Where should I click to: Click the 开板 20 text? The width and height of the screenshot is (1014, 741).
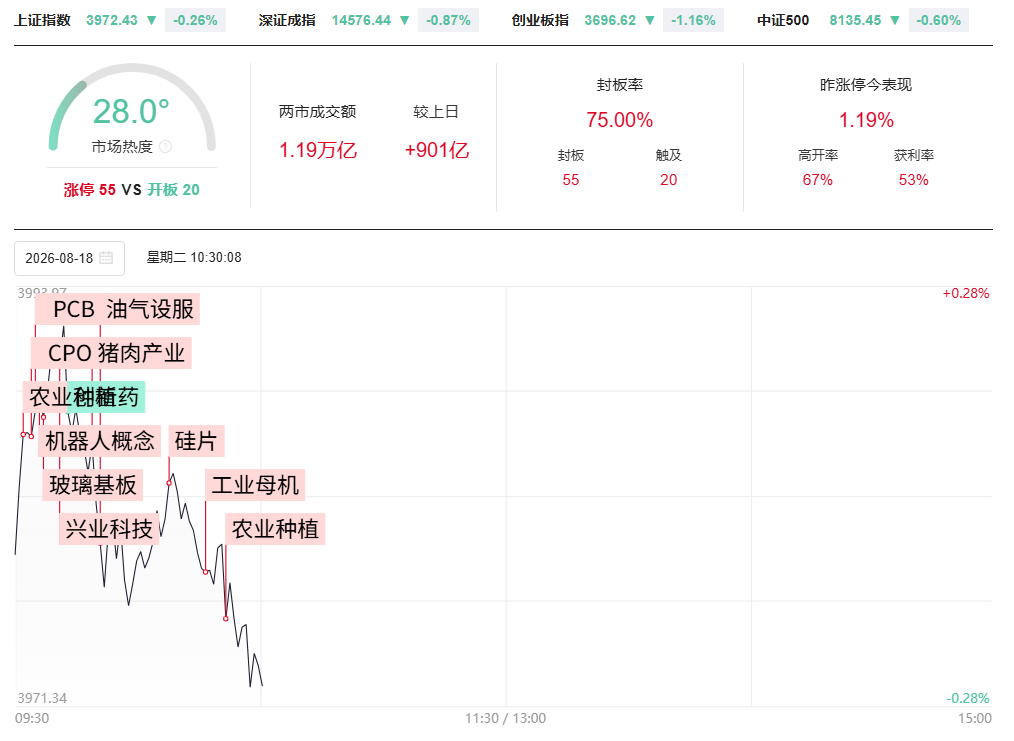tap(173, 189)
